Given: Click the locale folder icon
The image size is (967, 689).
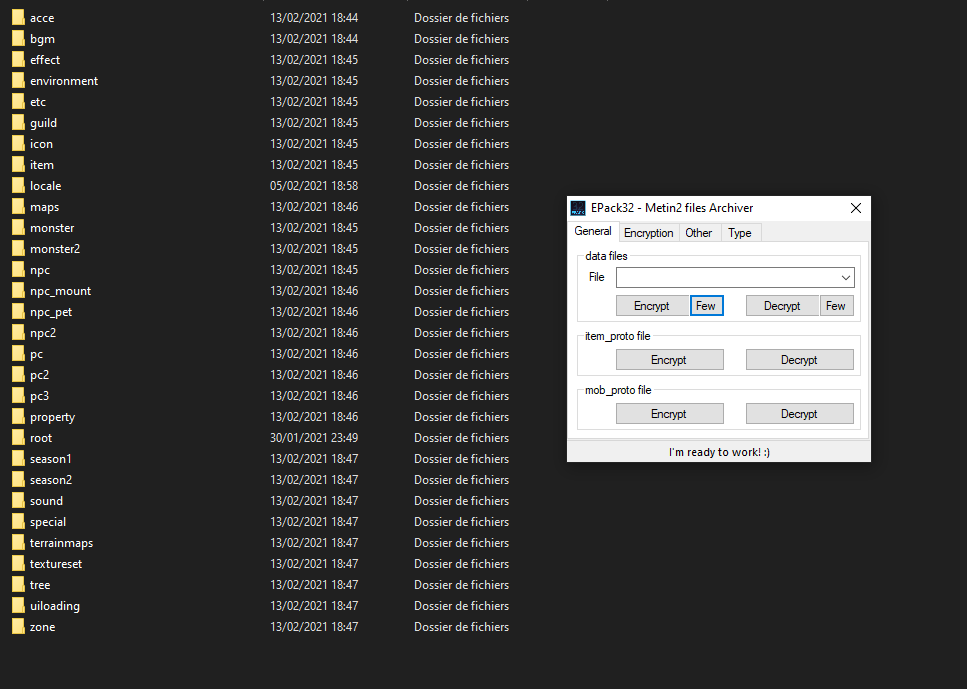Looking at the screenshot, I should [19, 186].
